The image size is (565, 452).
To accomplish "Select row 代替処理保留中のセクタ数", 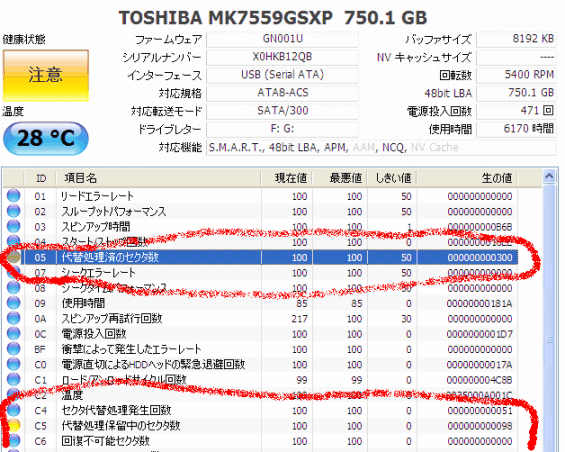I will click(261, 426).
